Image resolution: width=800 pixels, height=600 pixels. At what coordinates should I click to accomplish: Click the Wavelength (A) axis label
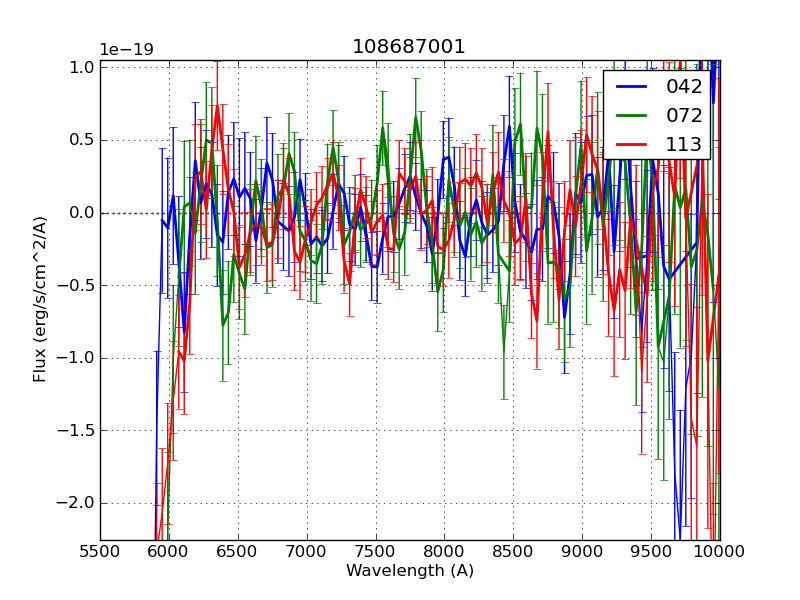[x=410, y=571]
